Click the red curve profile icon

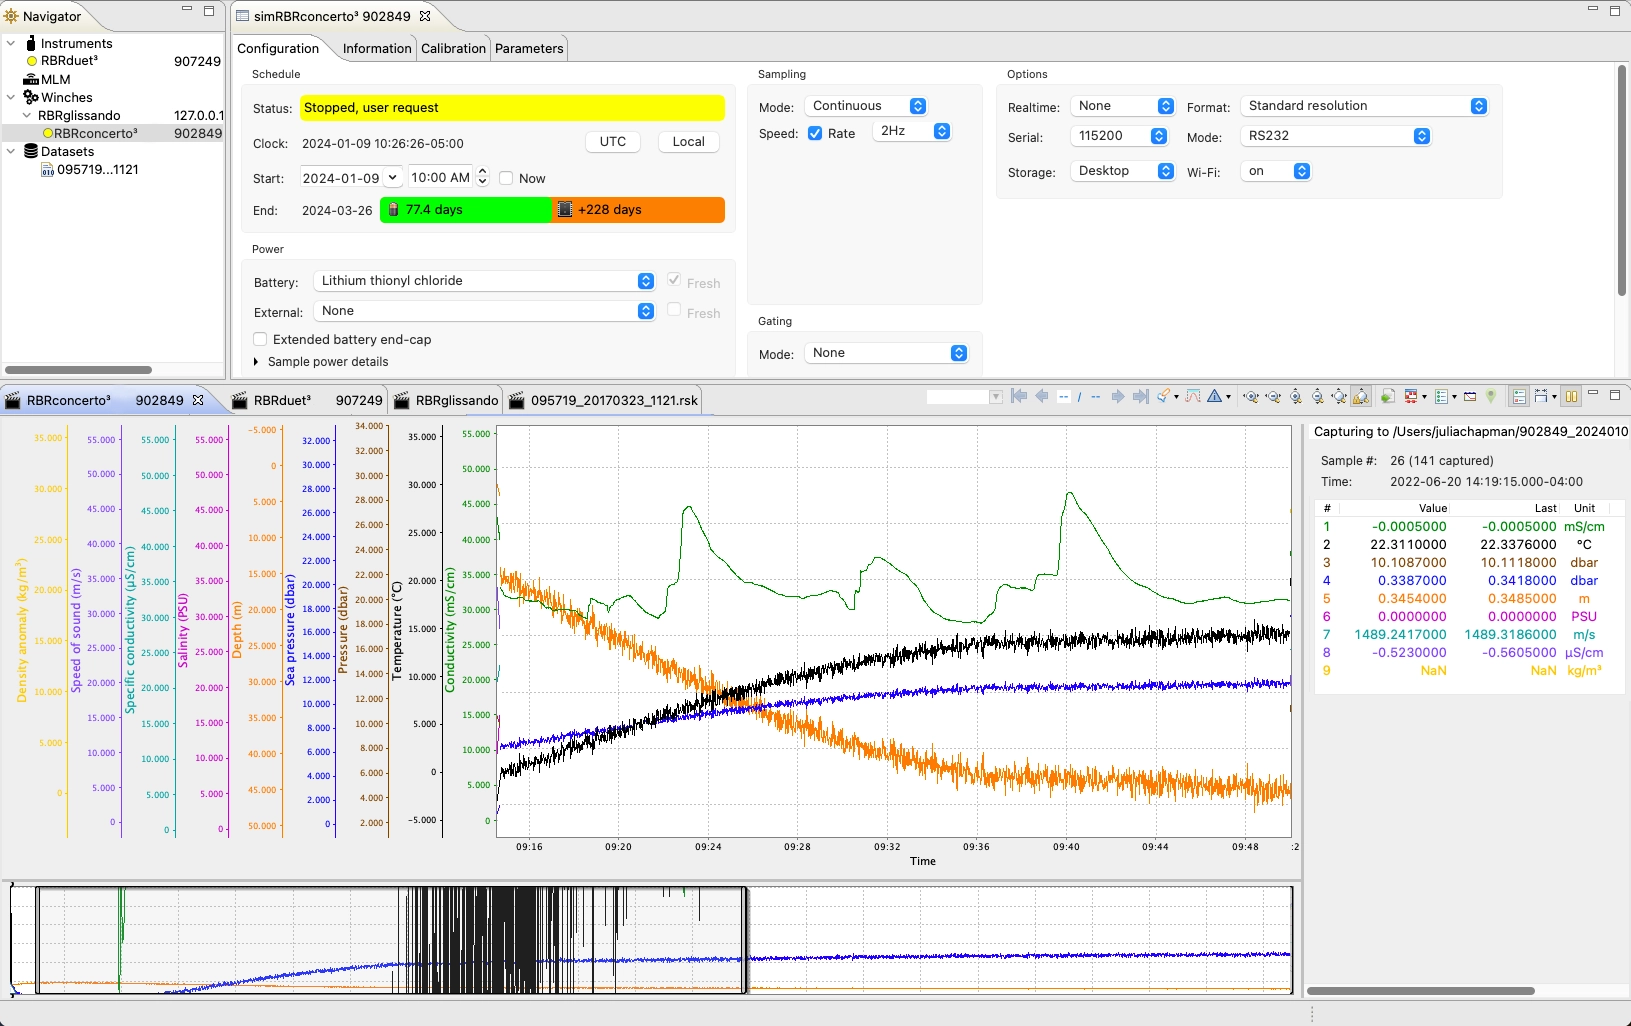coord(1193,396)
